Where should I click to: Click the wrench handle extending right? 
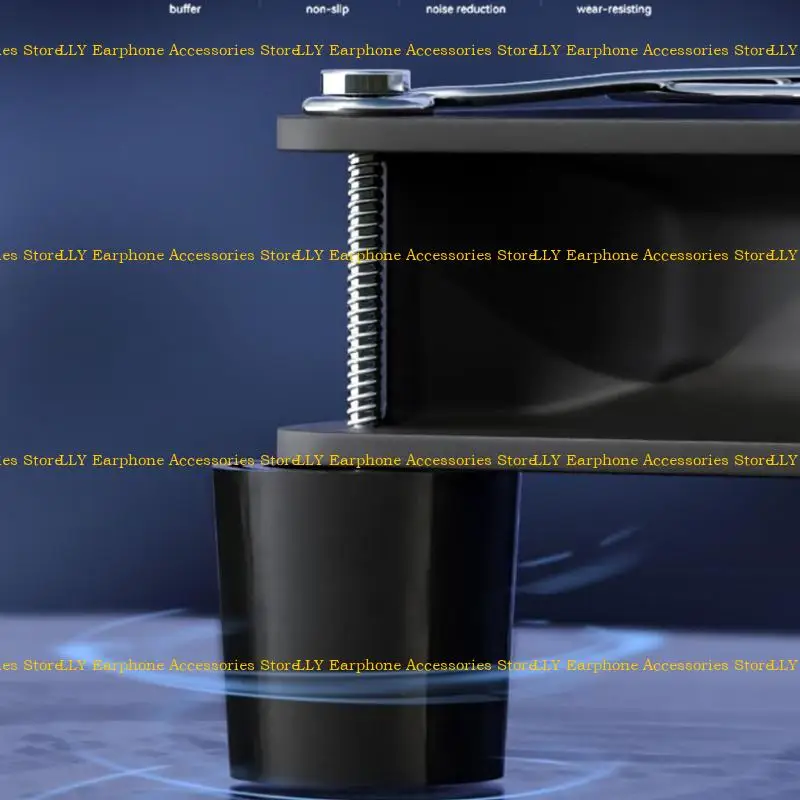pos(620,88)
